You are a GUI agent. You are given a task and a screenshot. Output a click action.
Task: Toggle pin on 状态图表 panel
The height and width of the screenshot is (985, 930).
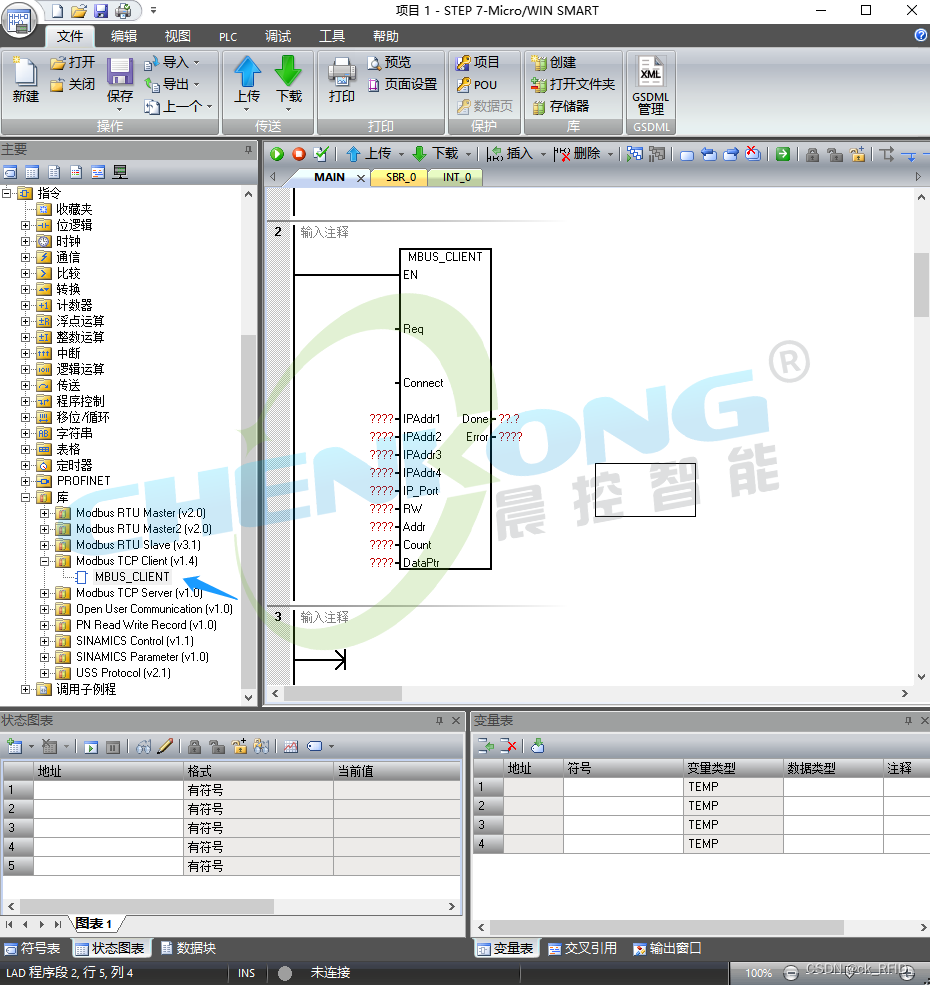pos(439,721)
